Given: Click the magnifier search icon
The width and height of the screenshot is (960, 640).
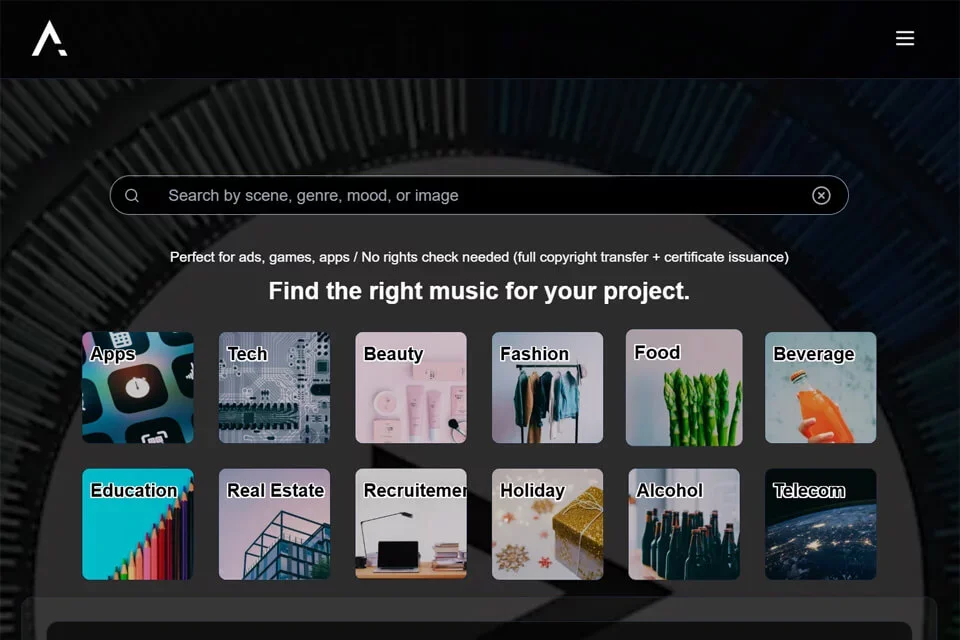Looking at the screenshot, I should tap(132, 195).
